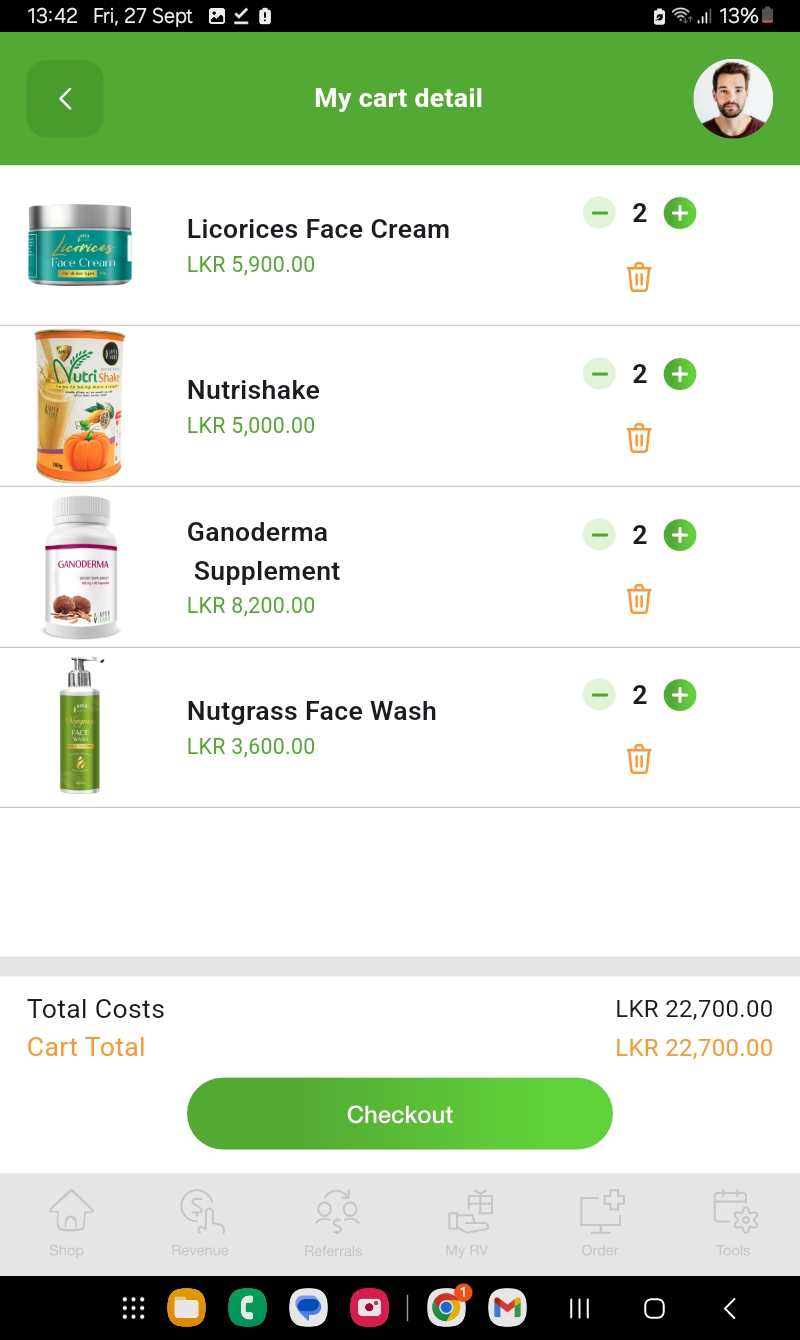
Task: Open the Revenue tab
Action: coord(200,1222)
